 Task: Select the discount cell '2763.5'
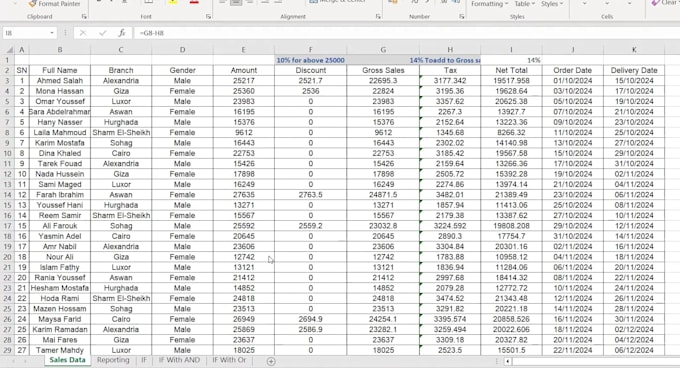[x=311, y=195]
